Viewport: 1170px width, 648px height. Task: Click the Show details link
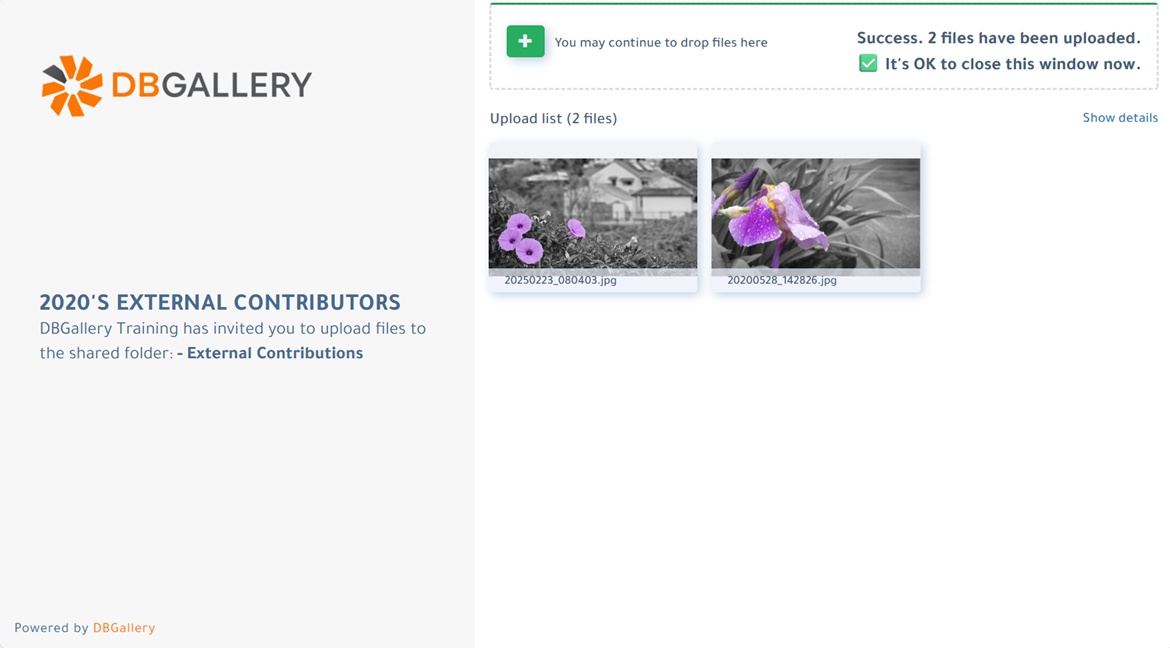(1119, 118)
